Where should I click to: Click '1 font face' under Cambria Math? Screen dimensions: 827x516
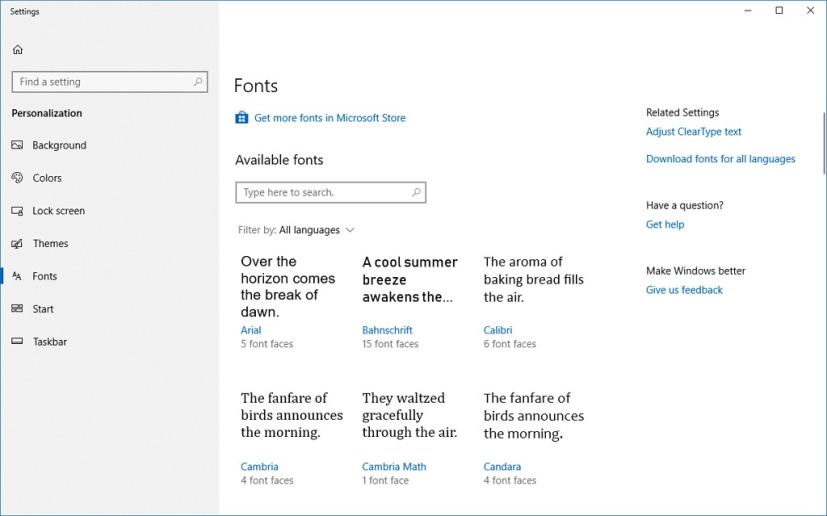(x=385, y=480)
